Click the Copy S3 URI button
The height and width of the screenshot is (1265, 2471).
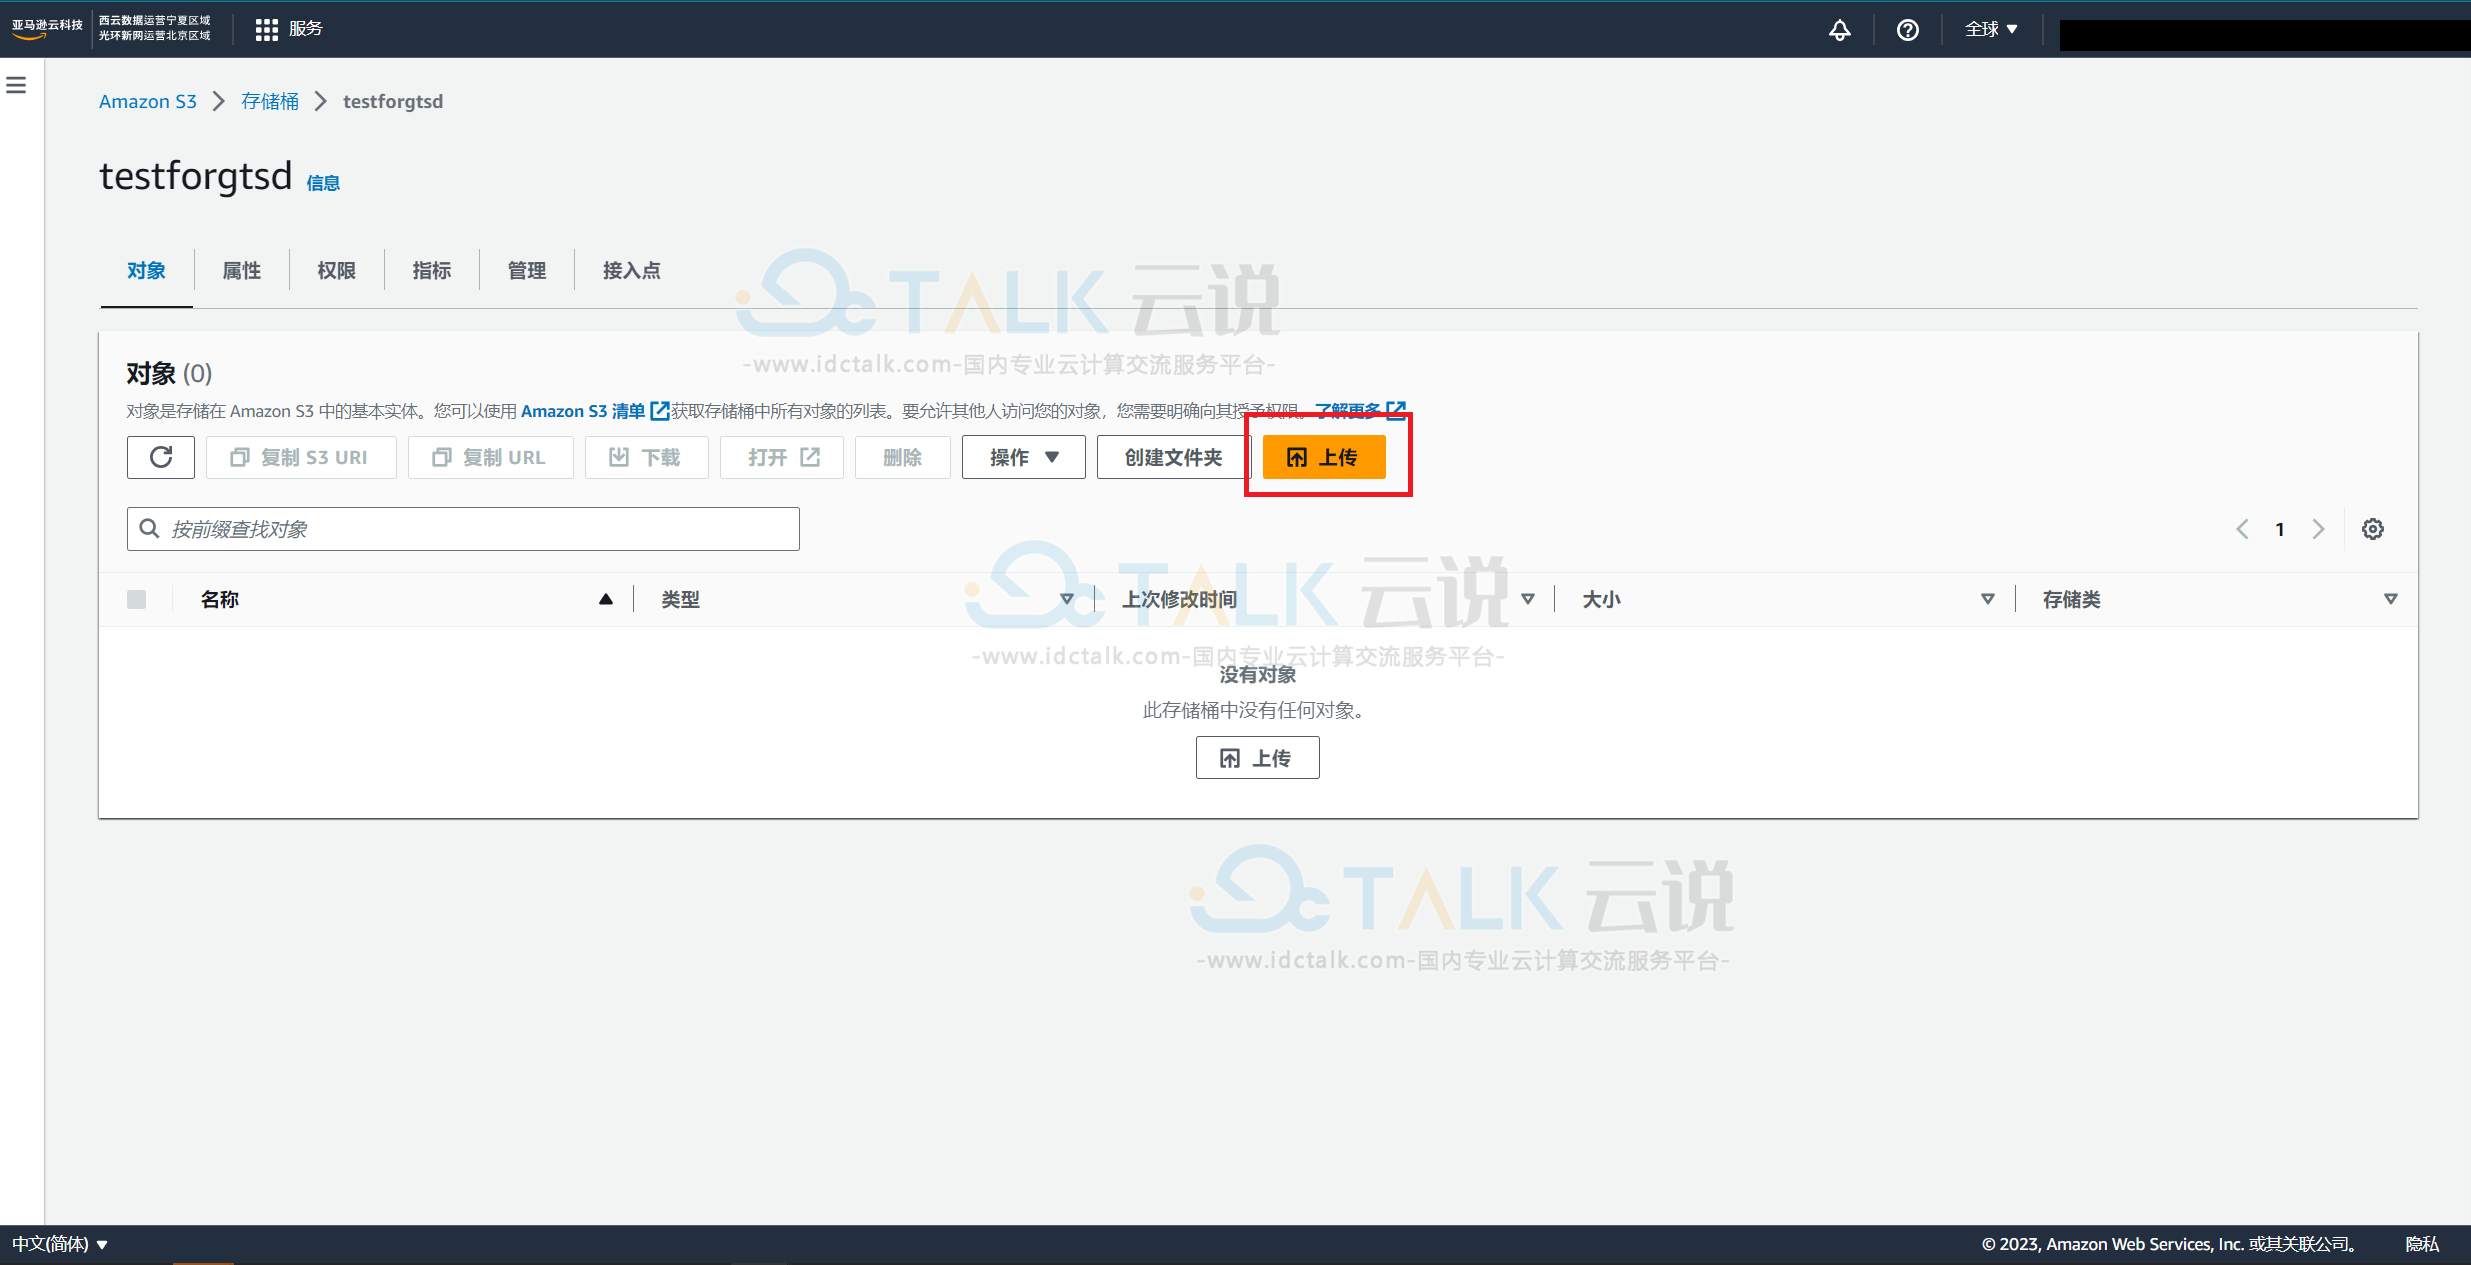301,457
